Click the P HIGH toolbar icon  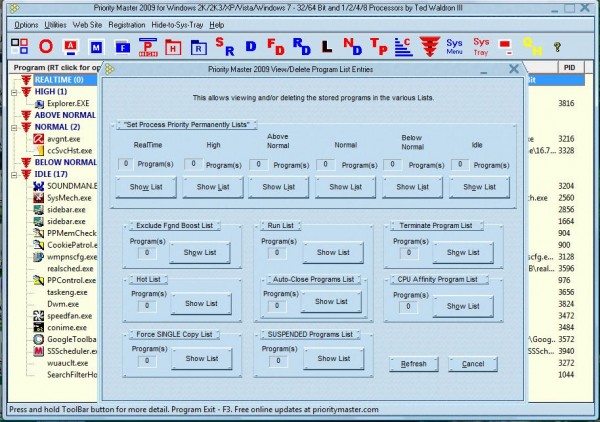148,46
